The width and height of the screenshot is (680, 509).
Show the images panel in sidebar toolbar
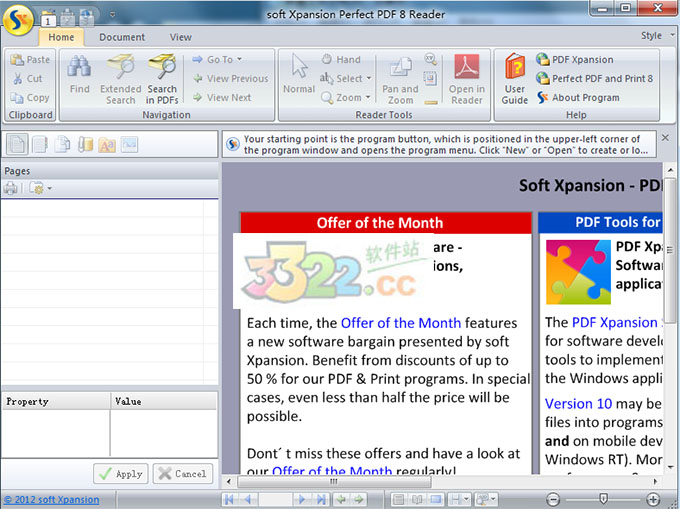point(129,144)
